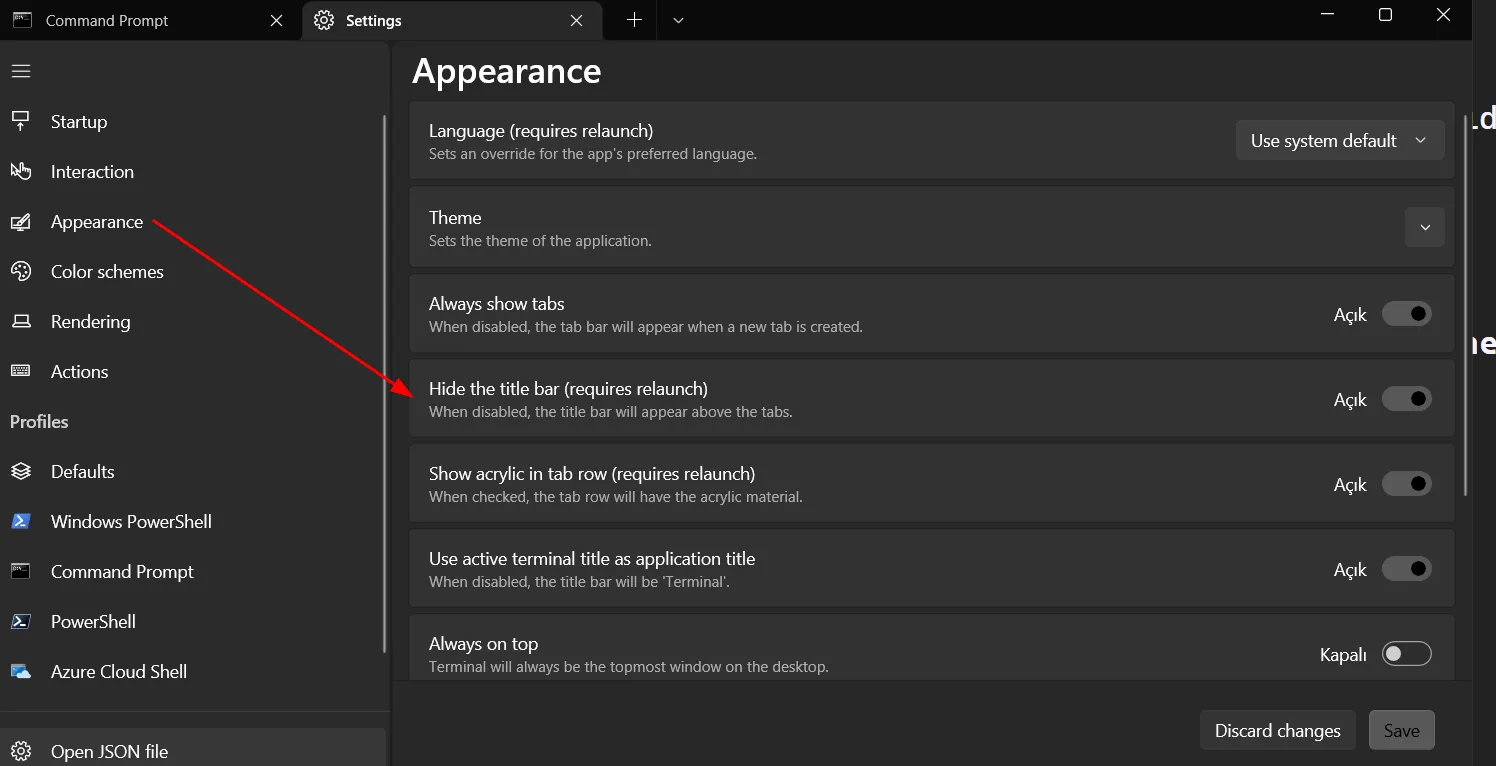The height and width of the screenshot is (766, 1496).
Task: Open the Language Use system default dropdown
Action: (x=1340, y=141)
